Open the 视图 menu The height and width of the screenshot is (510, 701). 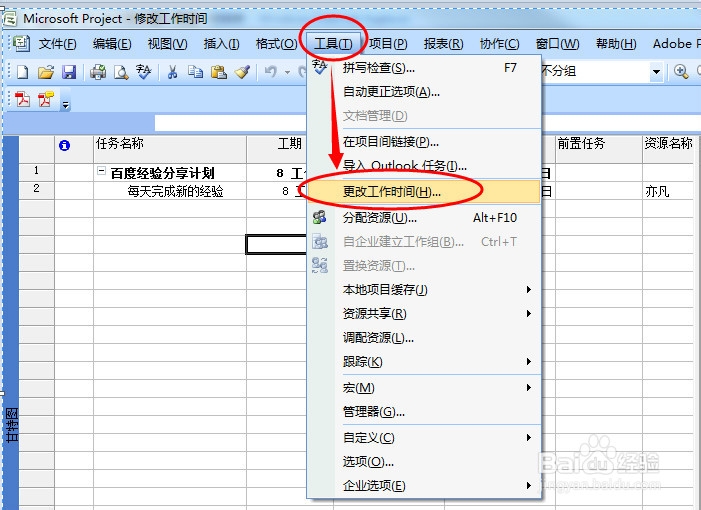pyautogui.click(x=167, y=44)
